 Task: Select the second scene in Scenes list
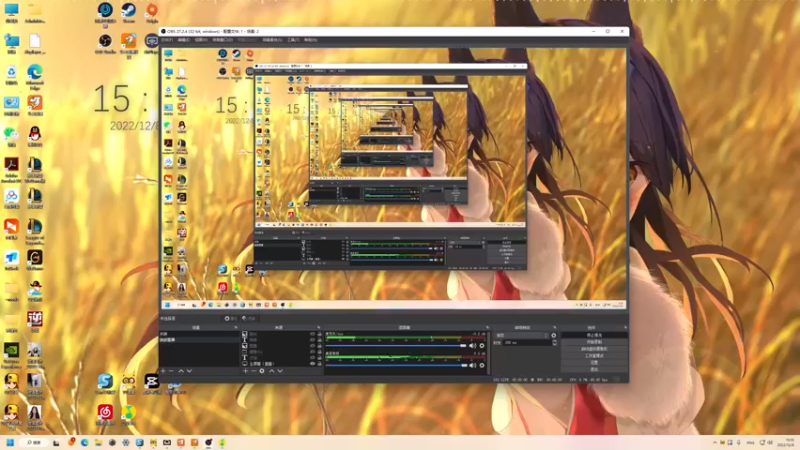[199, 340]
